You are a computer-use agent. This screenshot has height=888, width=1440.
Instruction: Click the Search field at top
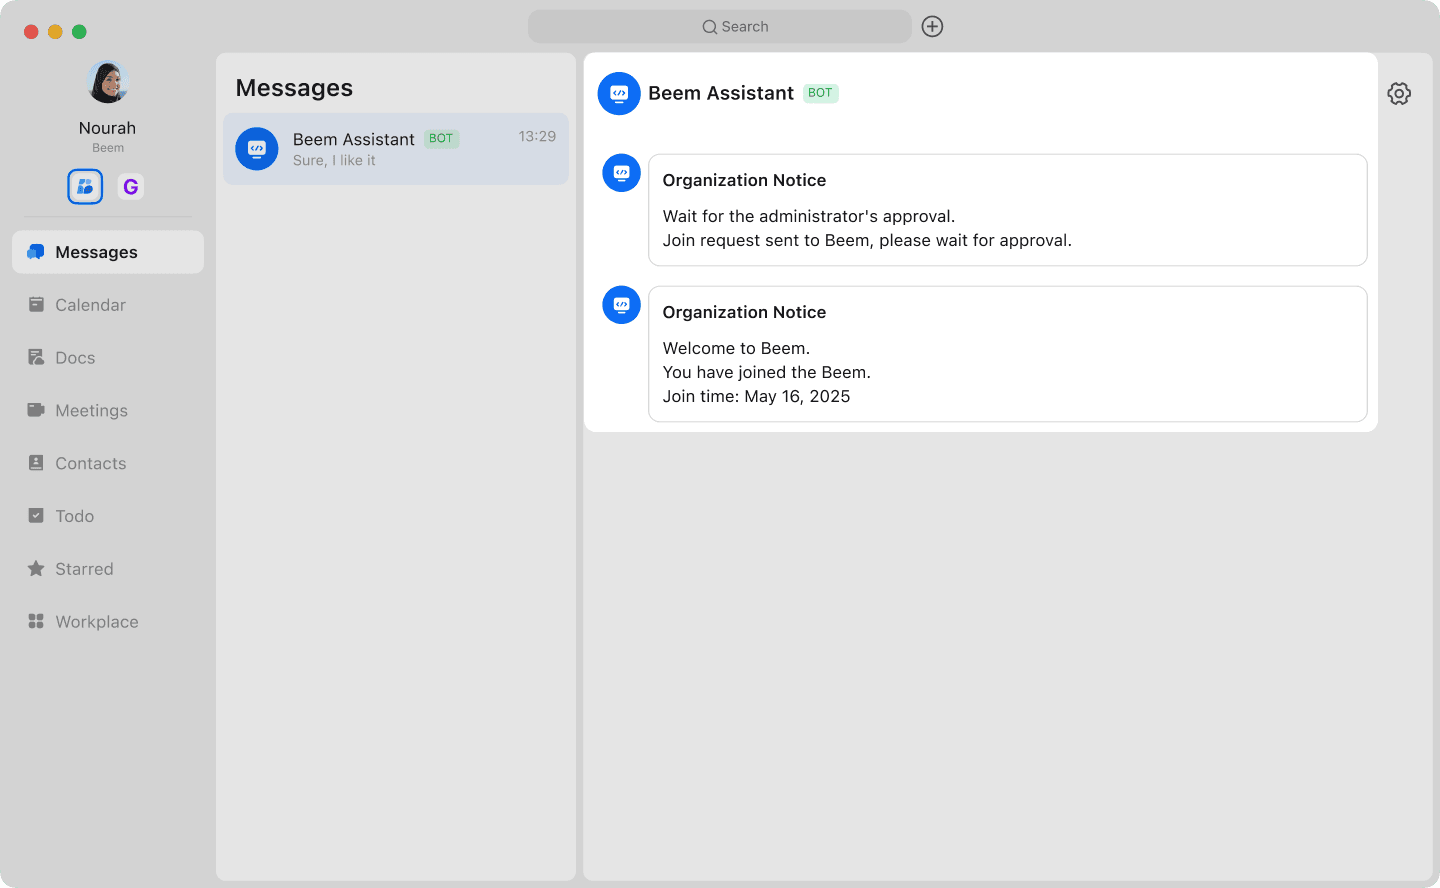click(719, 27)
